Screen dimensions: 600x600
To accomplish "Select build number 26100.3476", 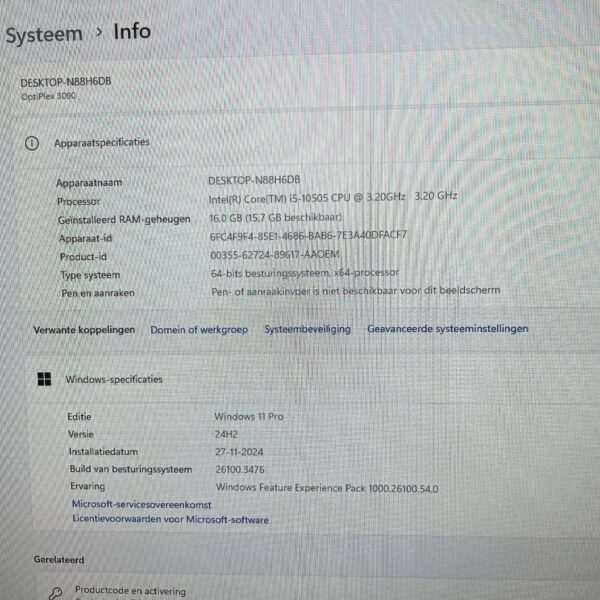I will pos(240,470).
